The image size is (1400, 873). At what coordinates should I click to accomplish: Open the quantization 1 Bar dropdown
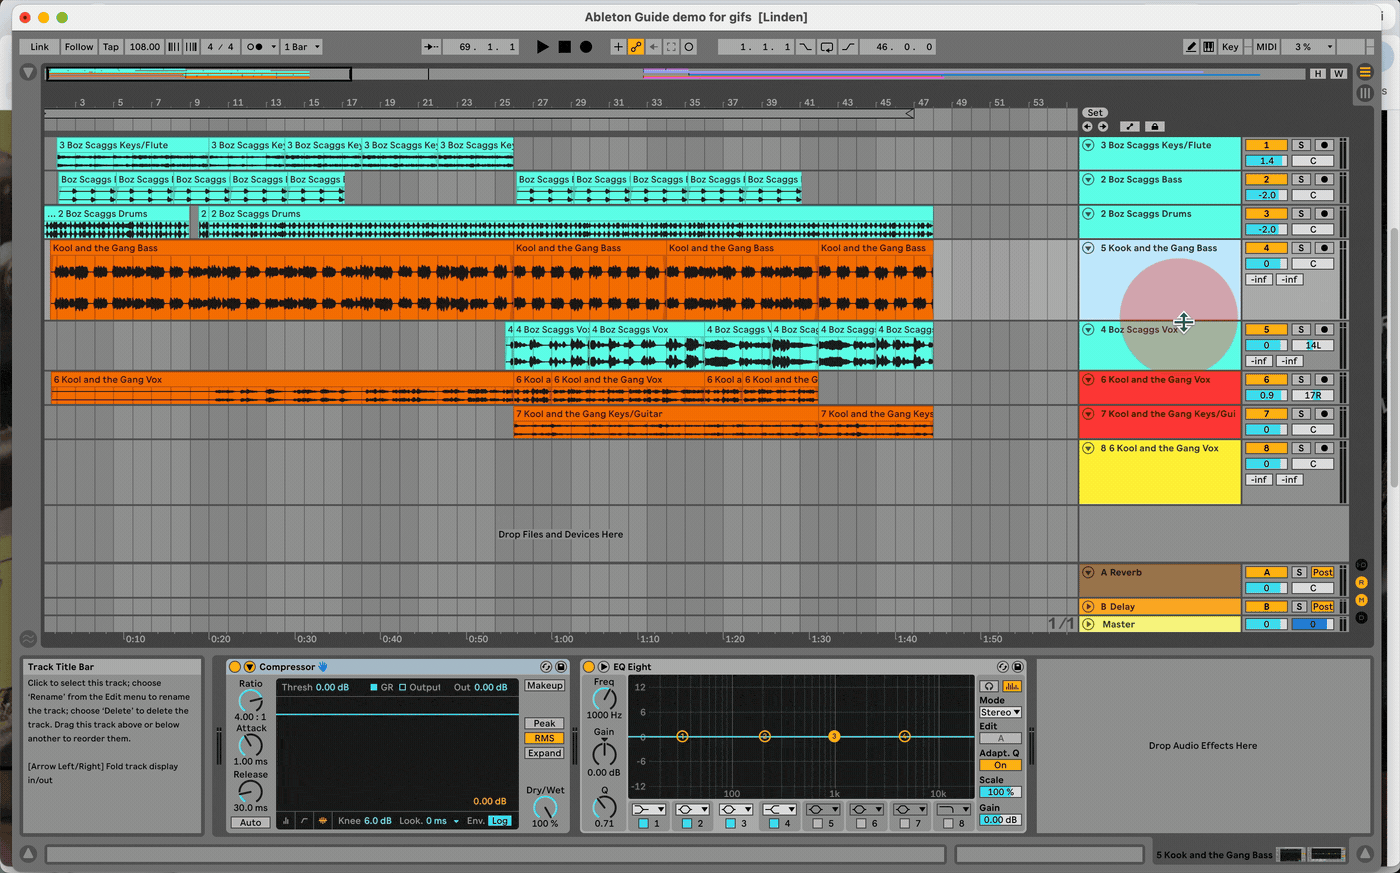click(302, 47)
